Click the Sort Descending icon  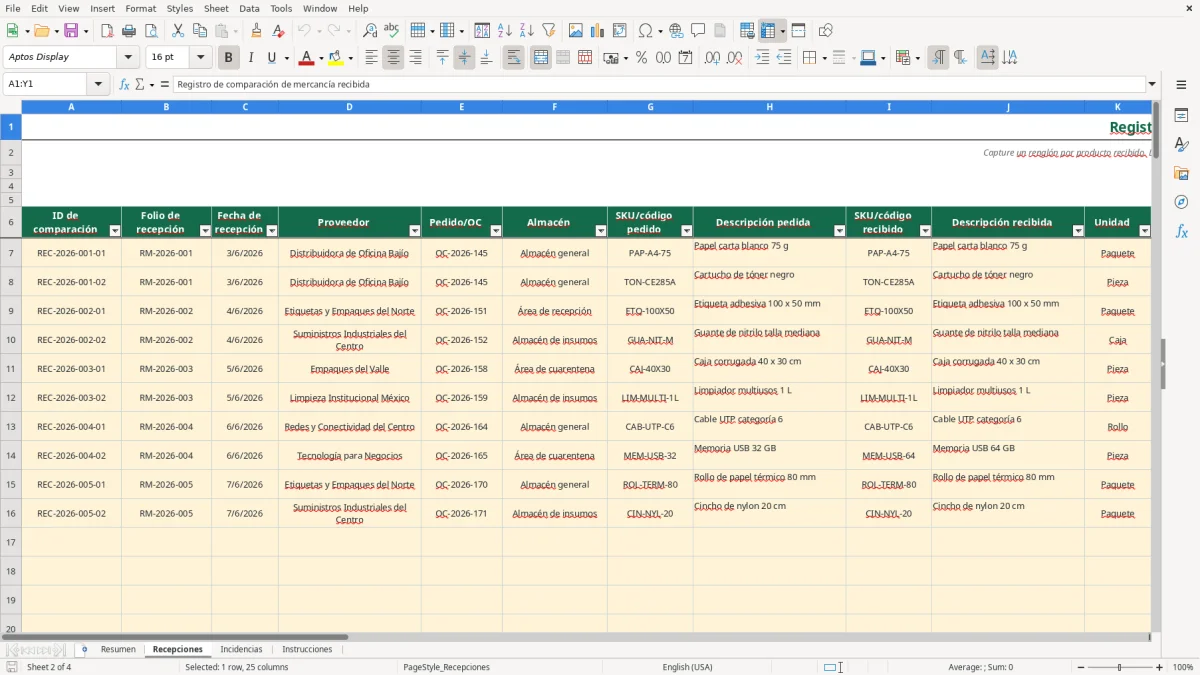point(526,31)
